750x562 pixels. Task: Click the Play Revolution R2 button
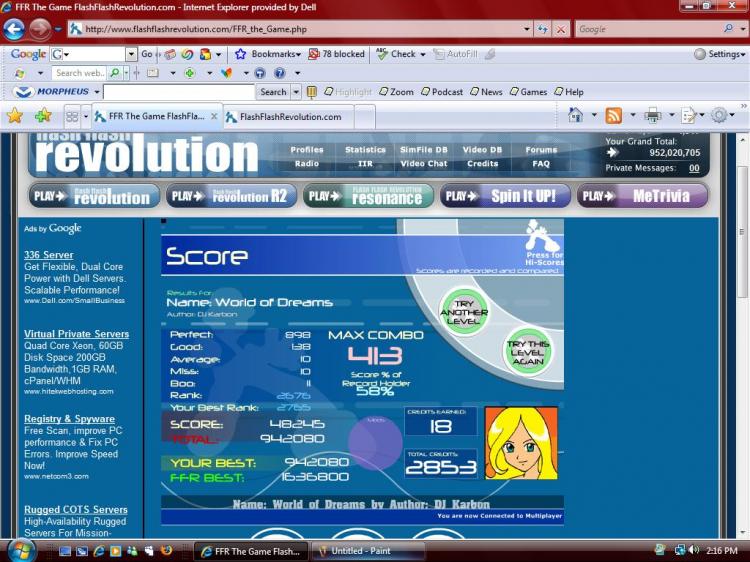coord(232,196)
